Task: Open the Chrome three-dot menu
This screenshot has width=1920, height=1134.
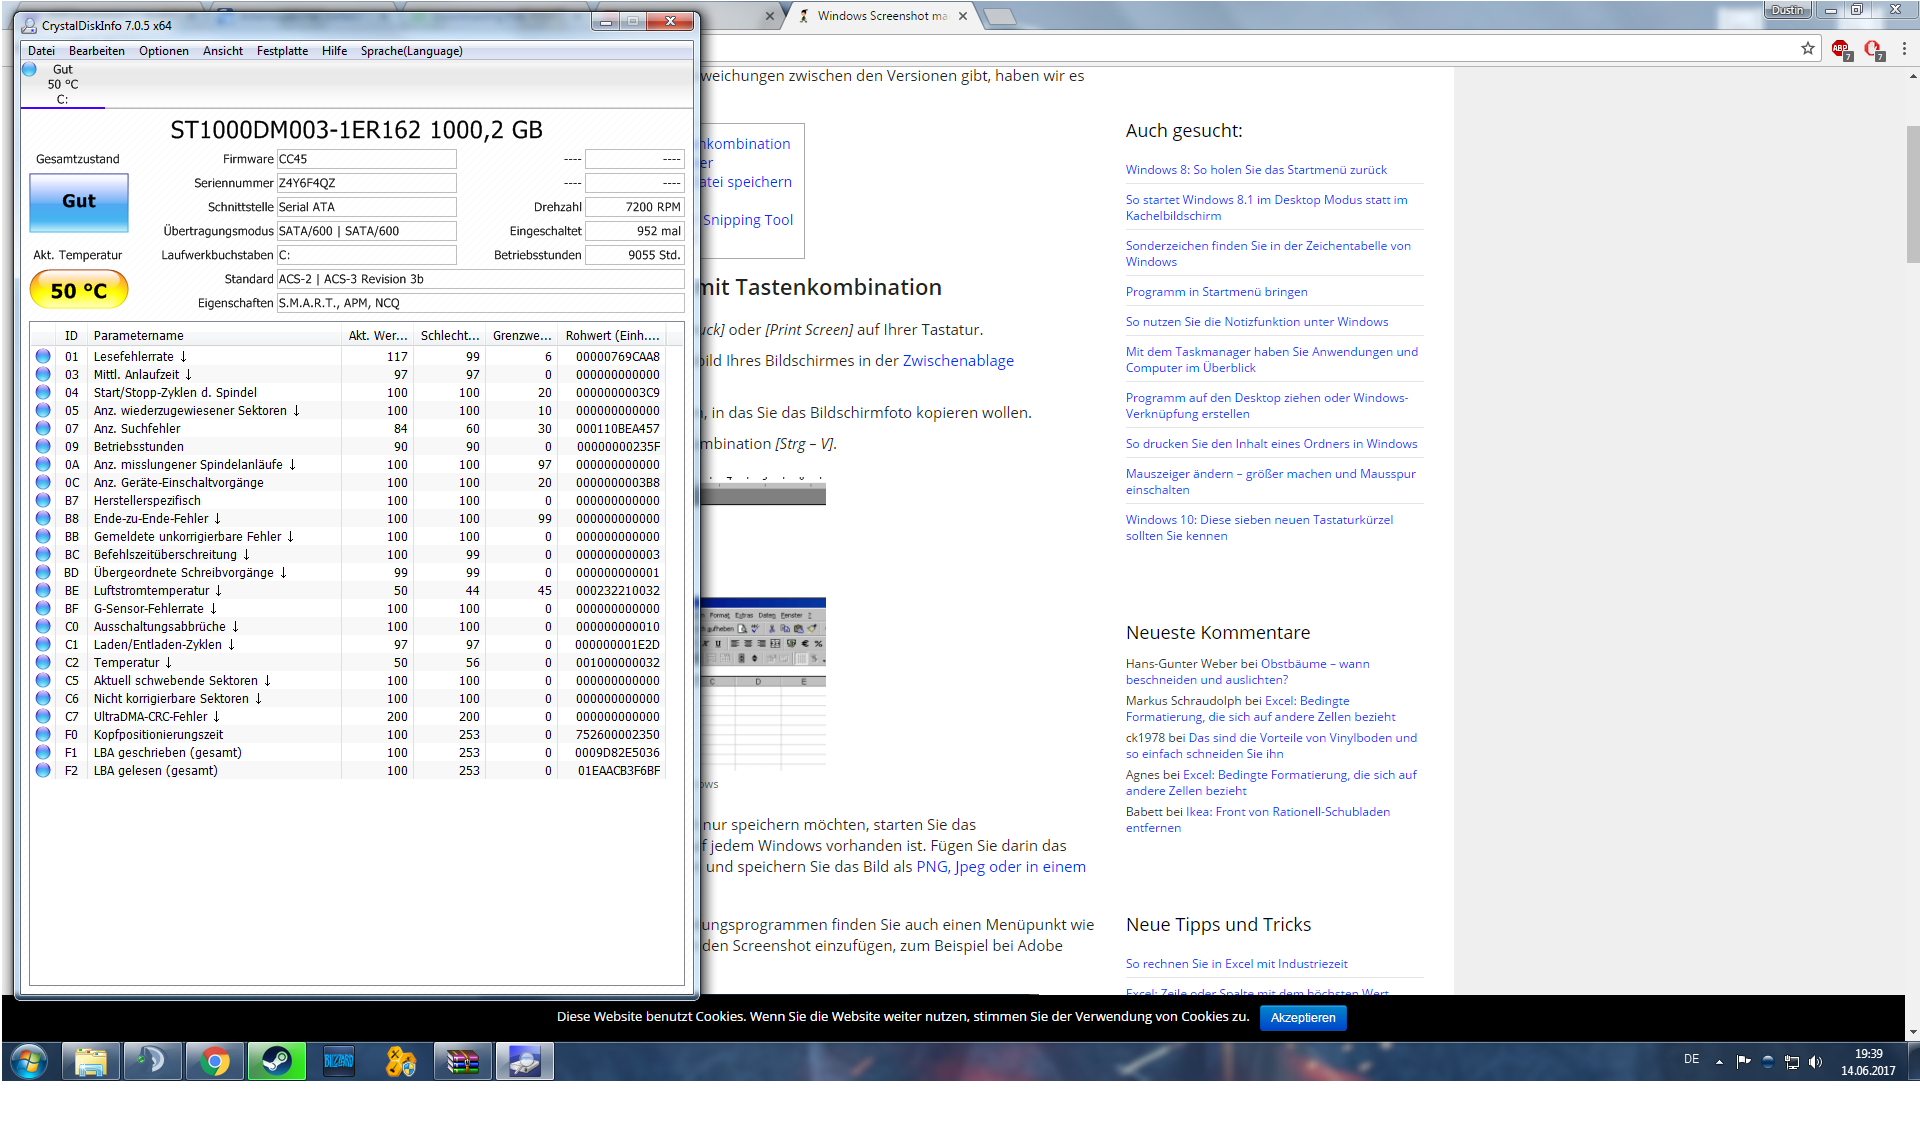Action: click(1904, 49)
